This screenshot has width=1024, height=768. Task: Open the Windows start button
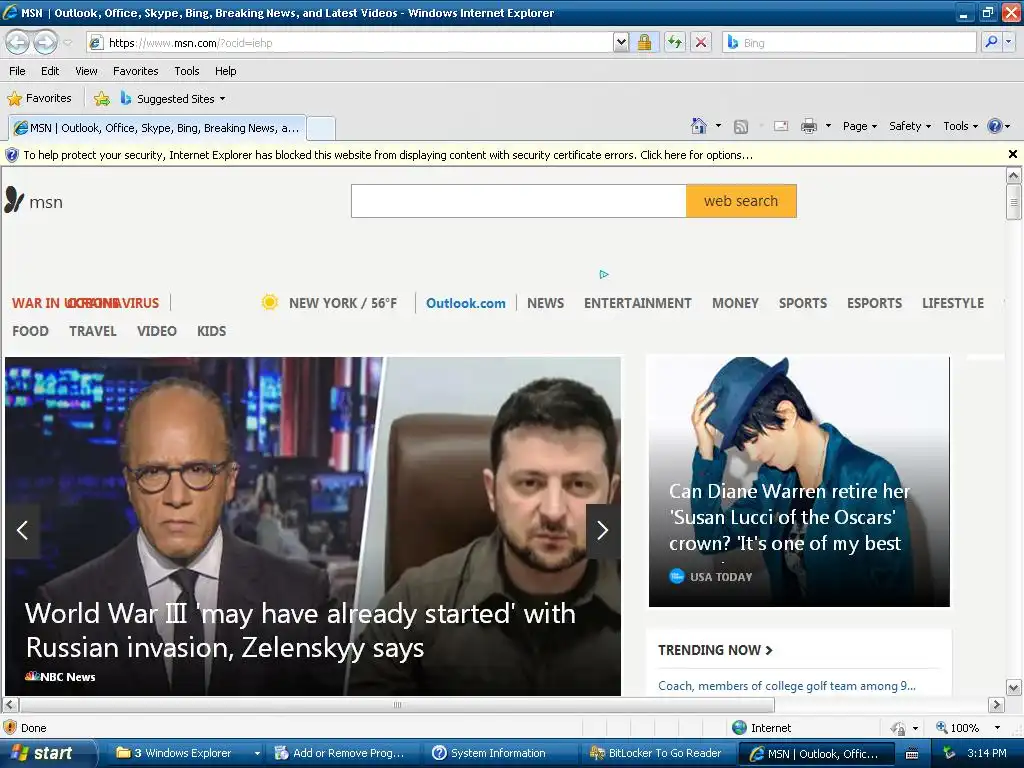[x=46, y=753]
